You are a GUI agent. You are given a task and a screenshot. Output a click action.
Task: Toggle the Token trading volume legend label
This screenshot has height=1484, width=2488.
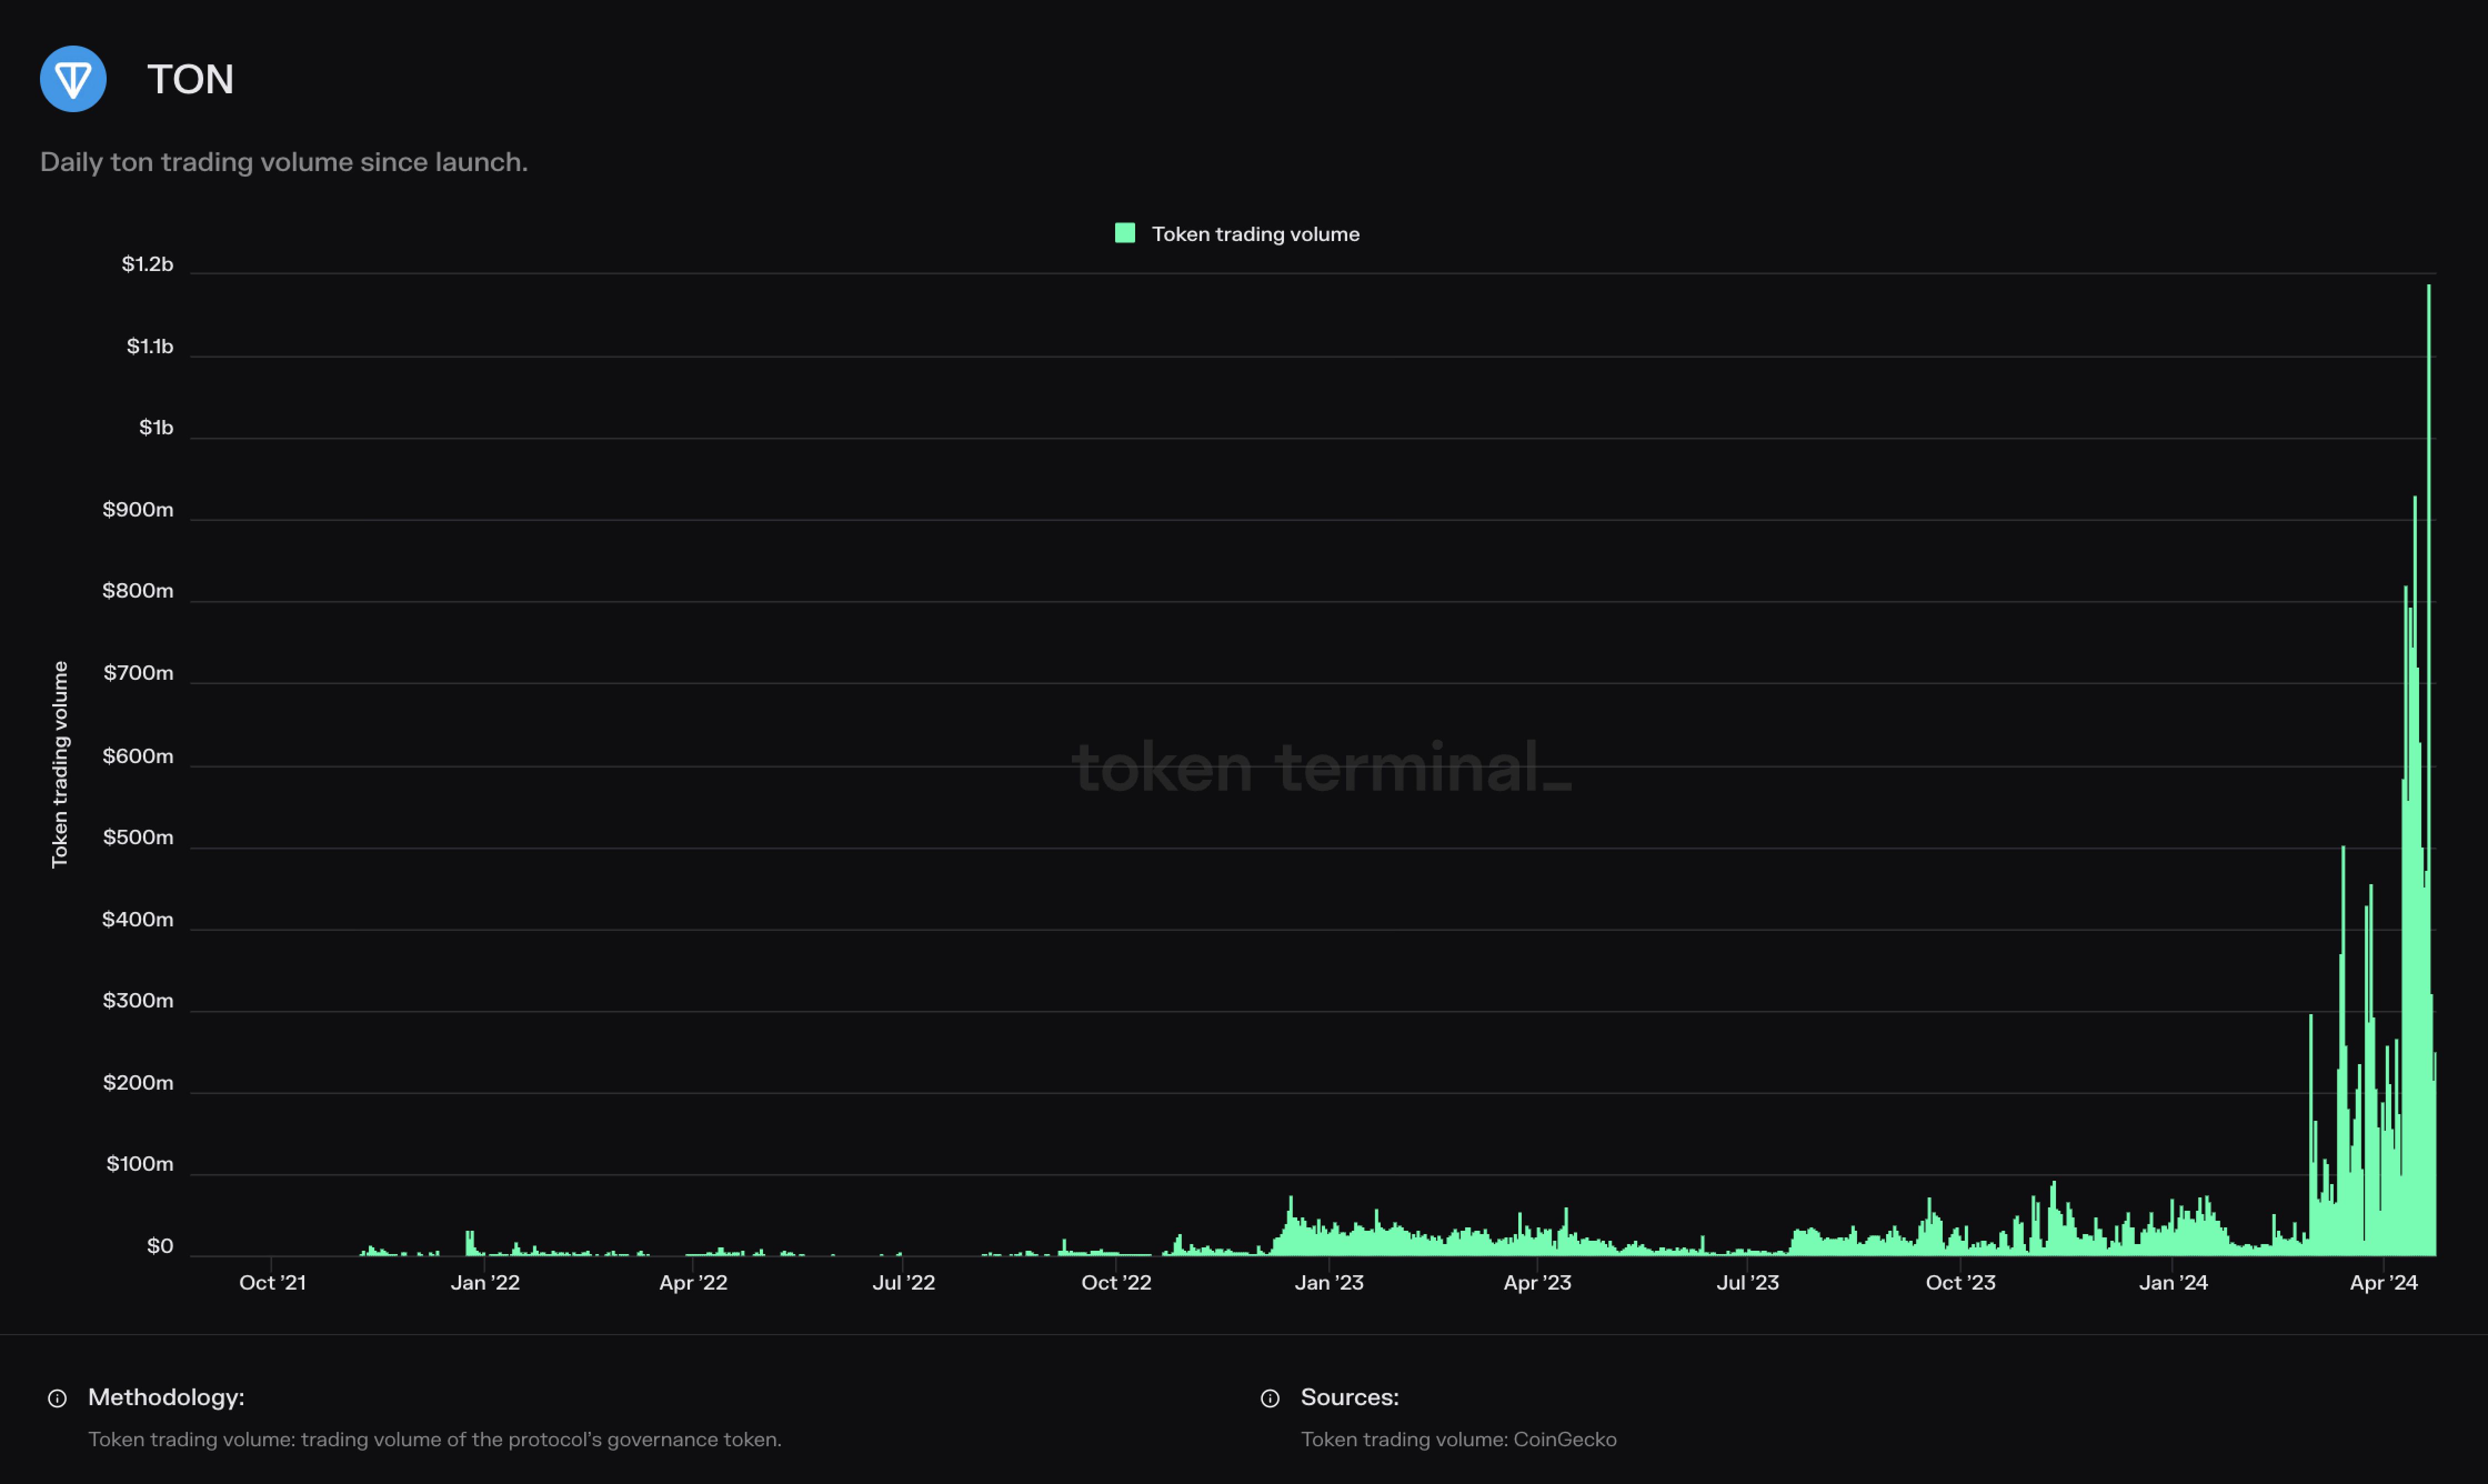click(x=1255, y=234)
